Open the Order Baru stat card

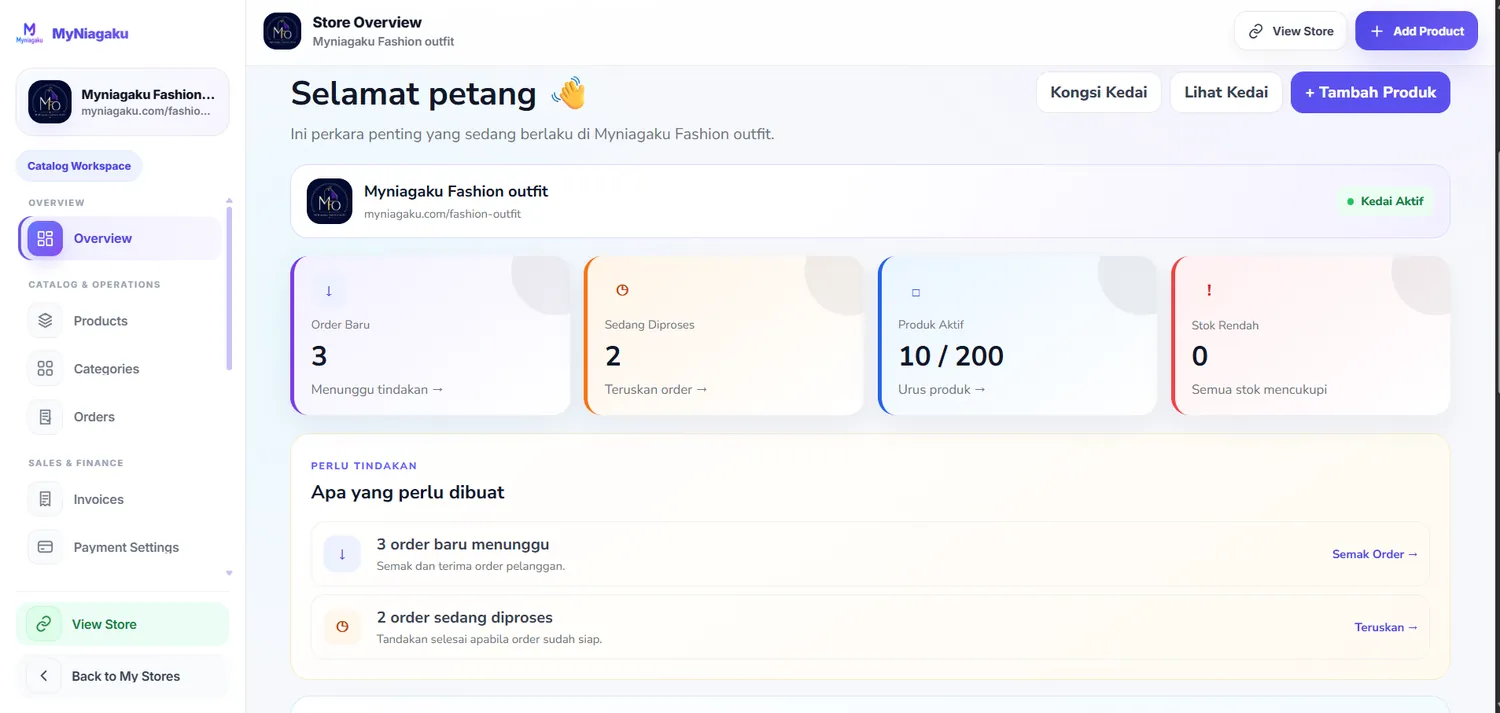[430, 335]
